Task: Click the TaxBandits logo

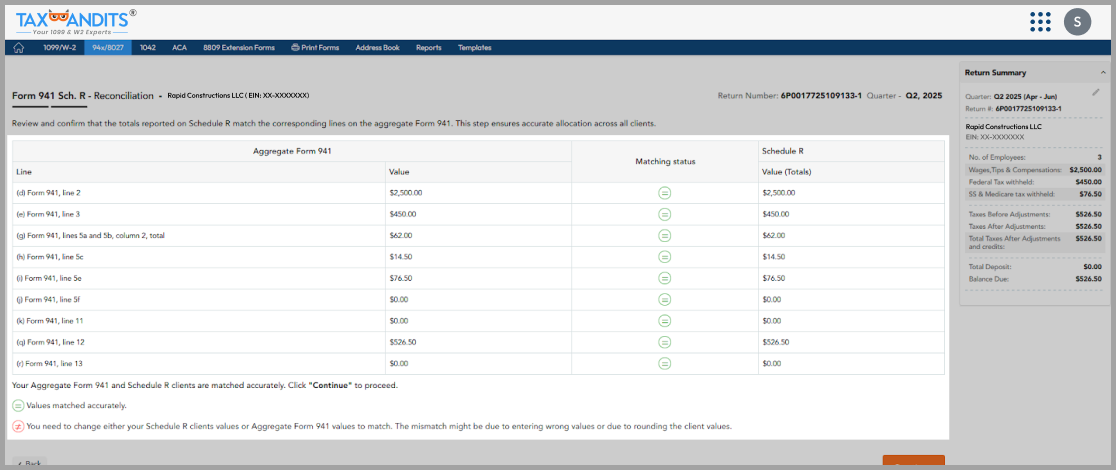Action: (76, 21)
